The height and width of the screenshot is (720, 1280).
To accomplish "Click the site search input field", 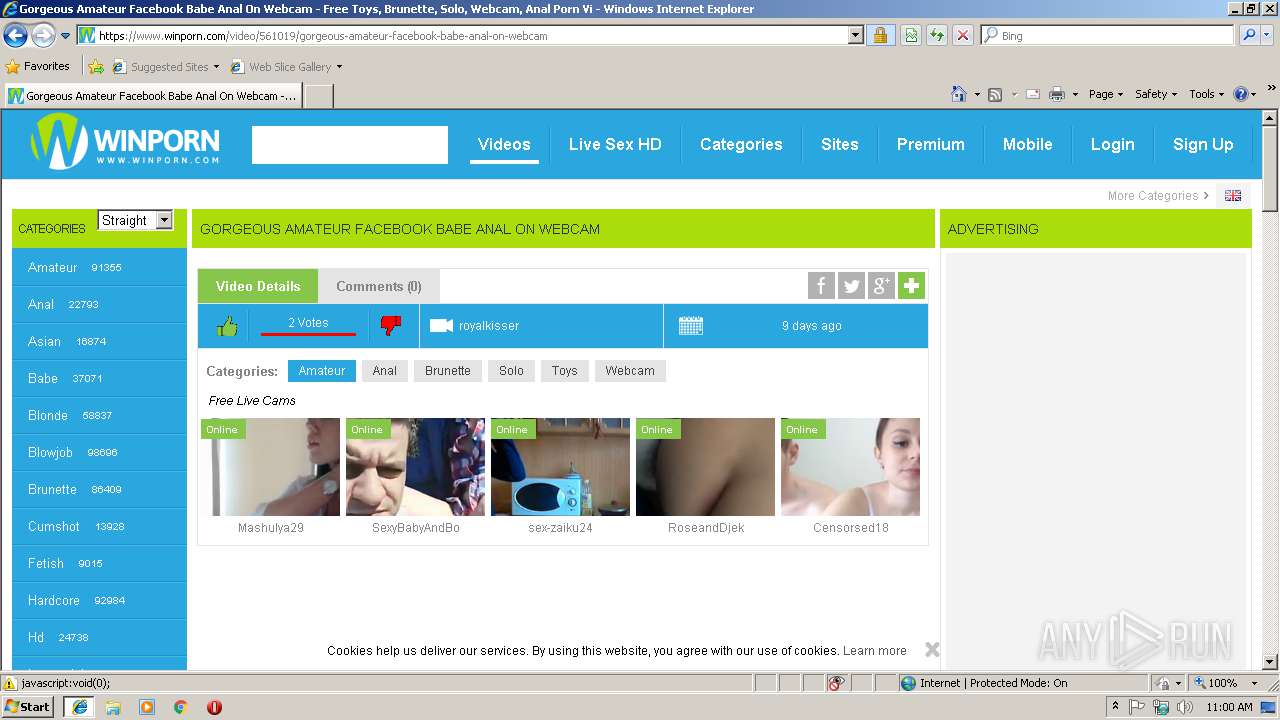I will point(350,145).
